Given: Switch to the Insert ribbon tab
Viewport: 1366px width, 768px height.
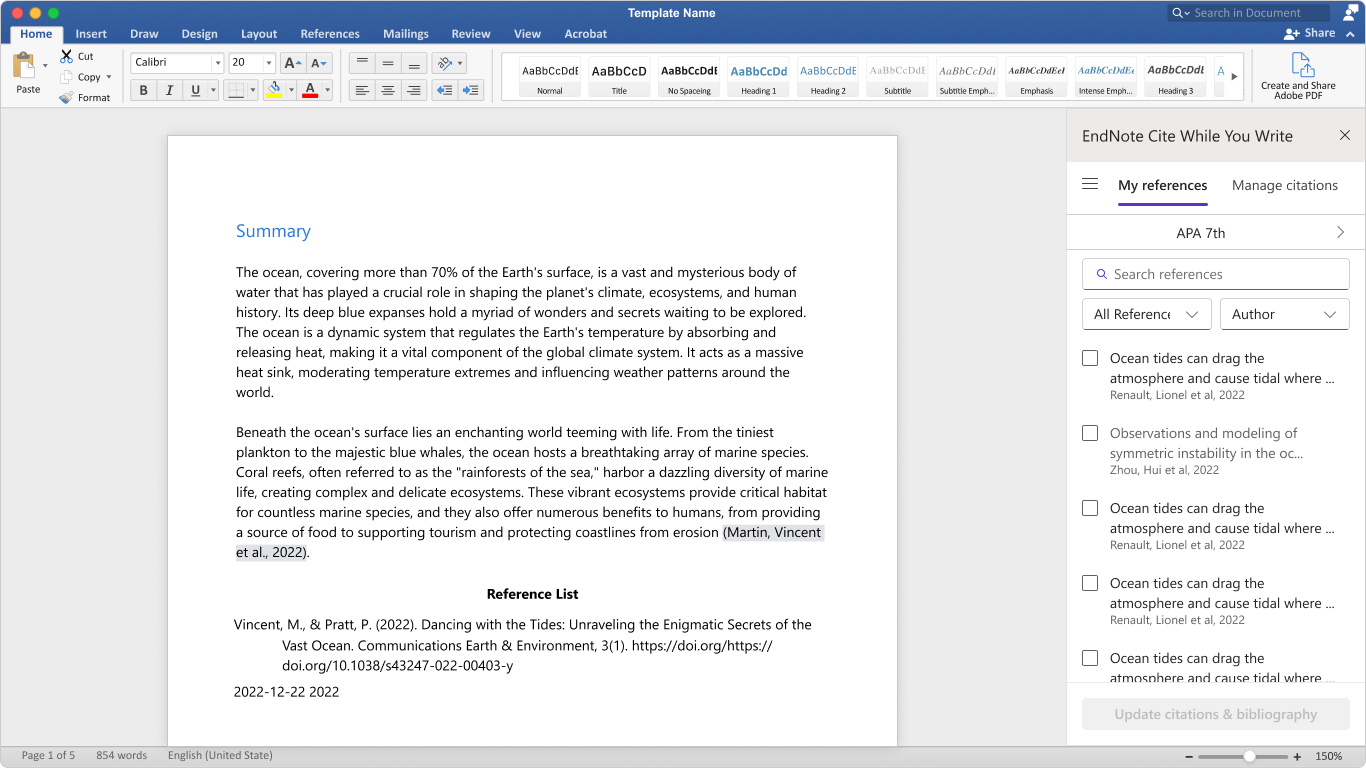Looking at the screenshot, I should [x=91, y=34].
